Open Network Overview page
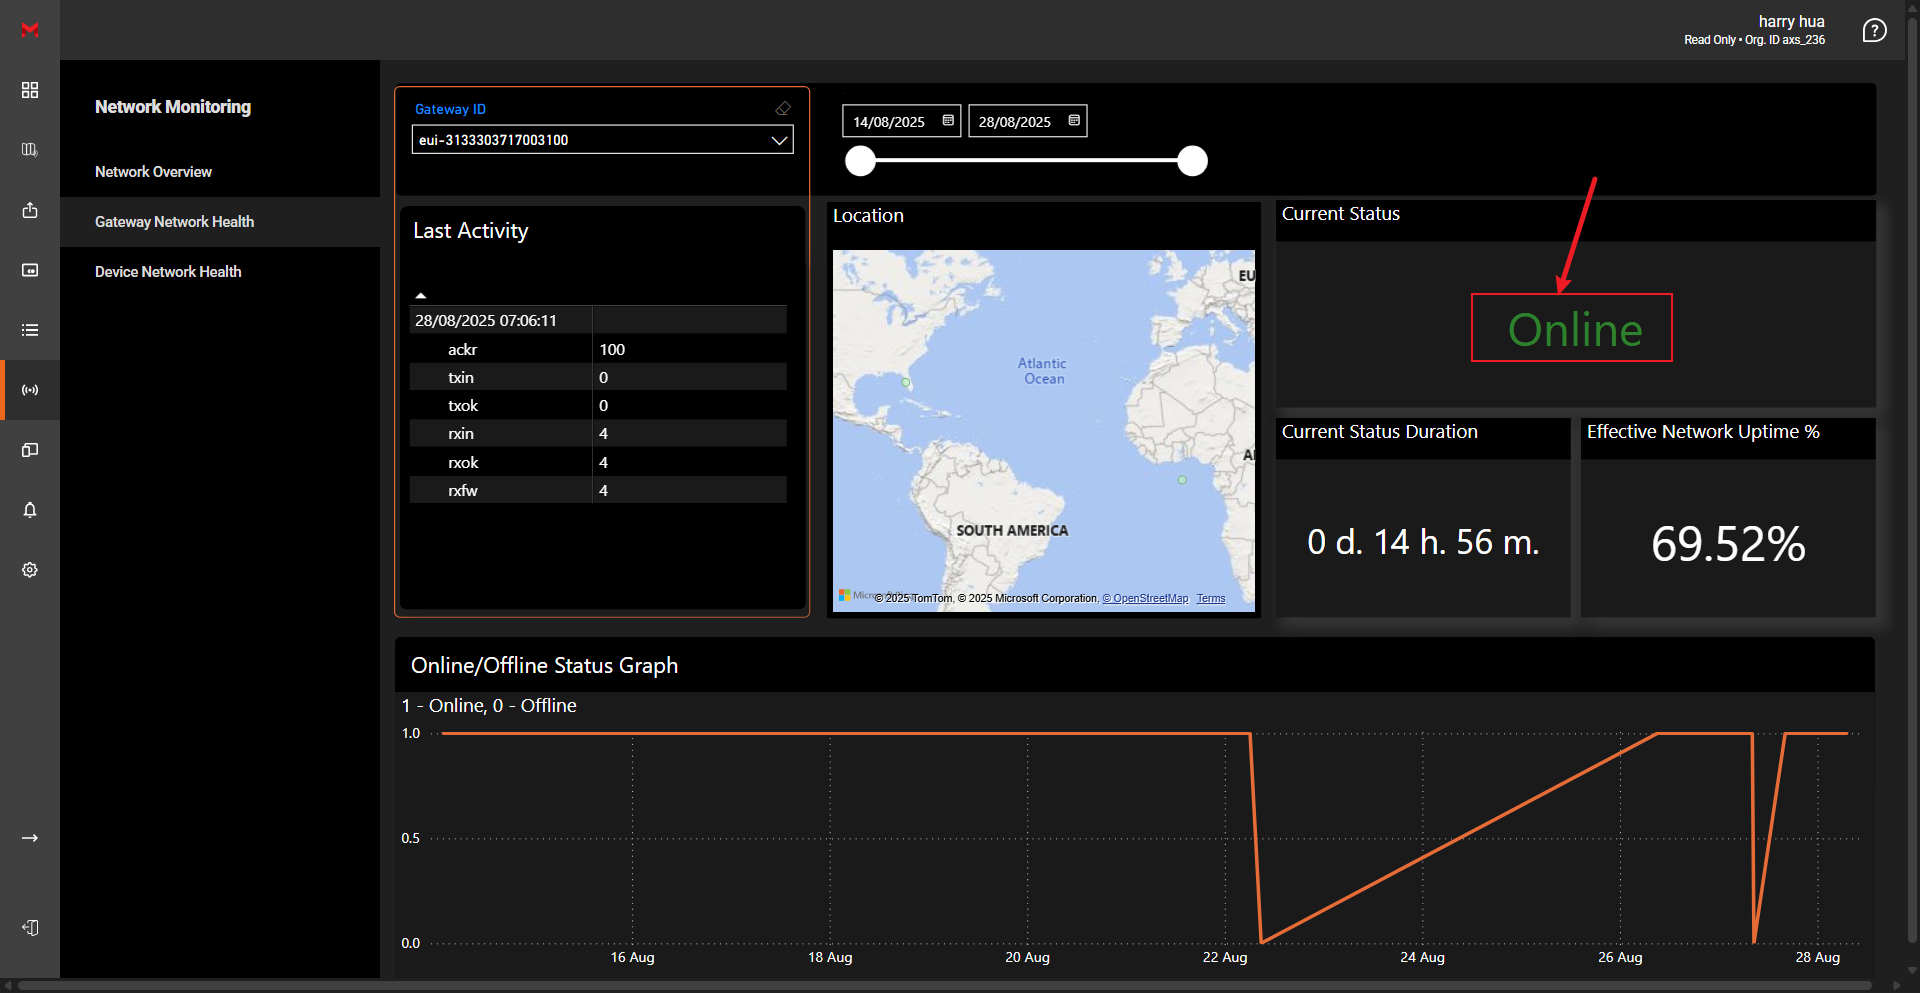The image size is (1920, 993). (x=153, y=172)
